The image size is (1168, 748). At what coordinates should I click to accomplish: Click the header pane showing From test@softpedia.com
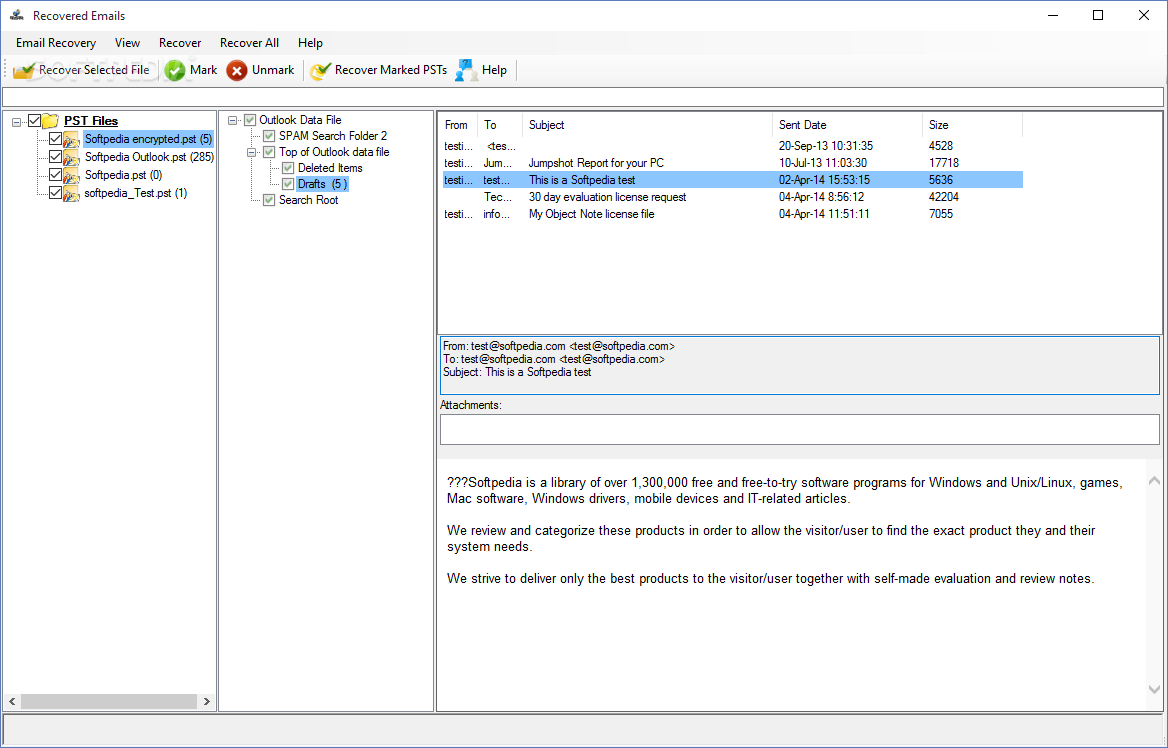click(x=800, y=365)
